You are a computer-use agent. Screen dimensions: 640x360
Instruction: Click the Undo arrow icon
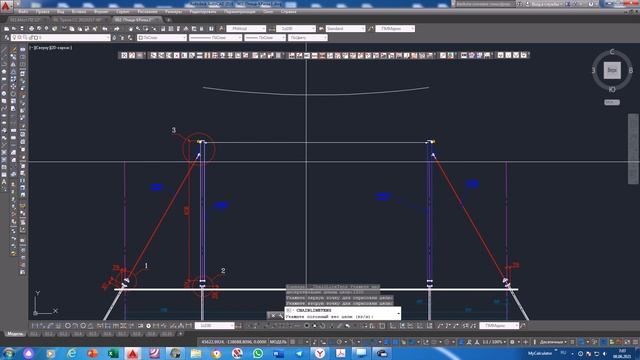coord(105,29)
